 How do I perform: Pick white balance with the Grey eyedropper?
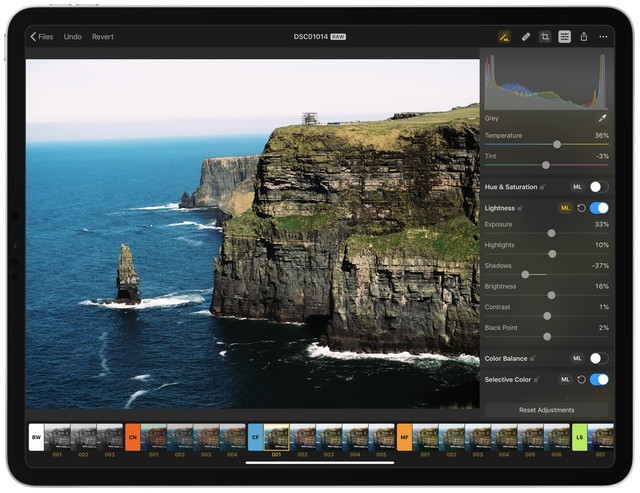point(602,118)
